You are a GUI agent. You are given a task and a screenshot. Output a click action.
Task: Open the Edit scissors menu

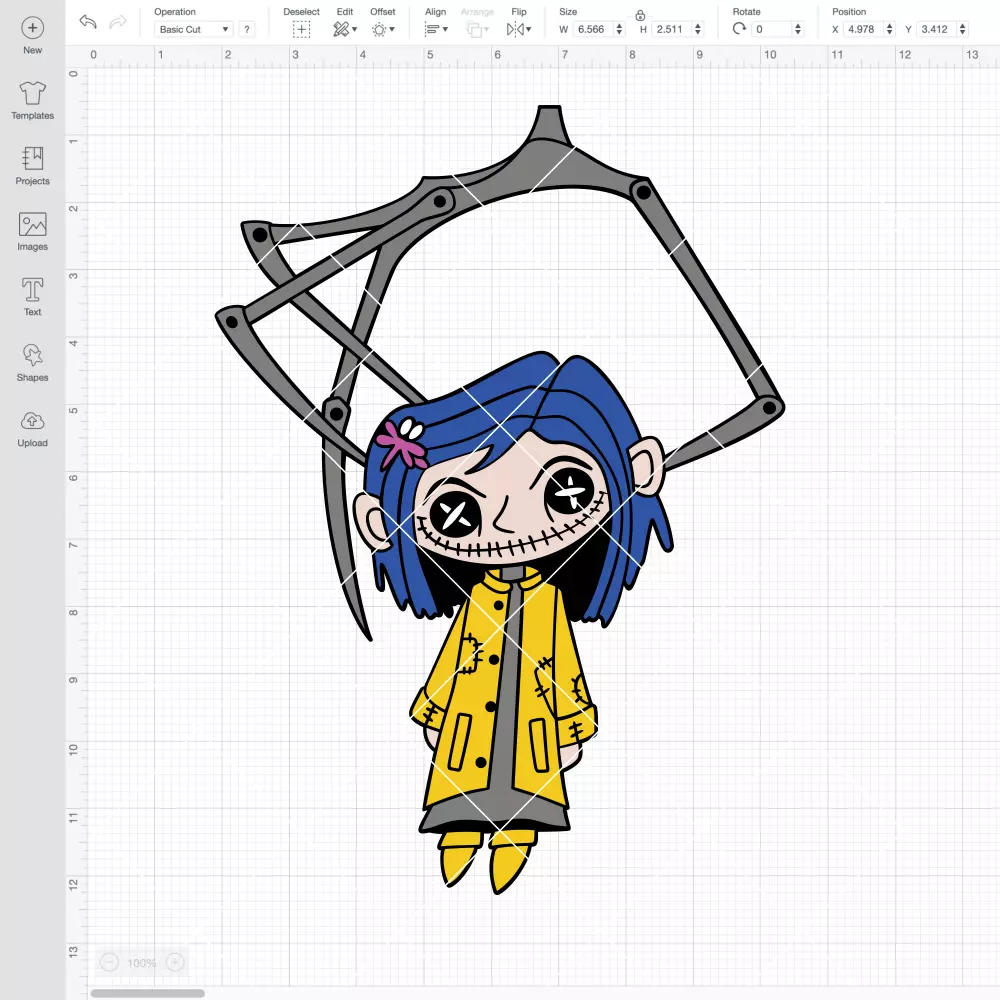tap(345, 29)
